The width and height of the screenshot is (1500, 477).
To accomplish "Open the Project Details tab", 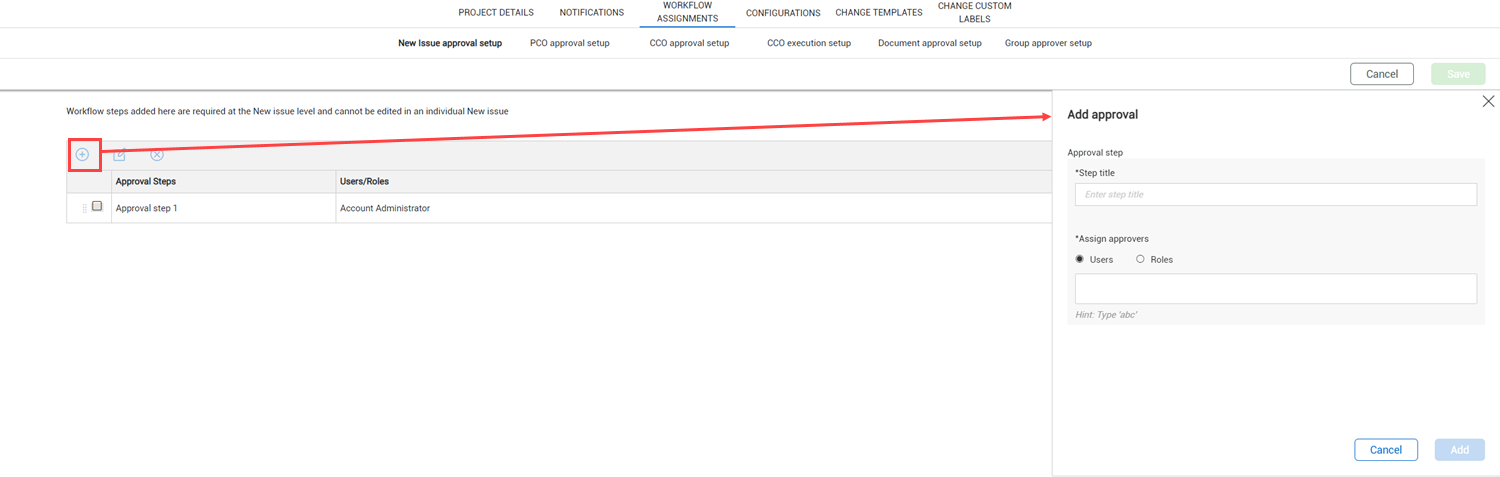I will tap(496, 13).
